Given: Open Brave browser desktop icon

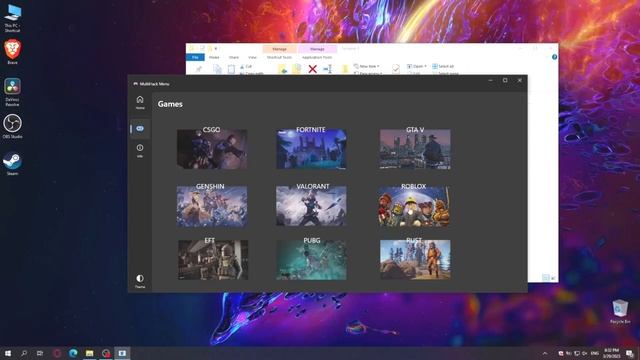Looking at the screenshot, I should point(12,51).
